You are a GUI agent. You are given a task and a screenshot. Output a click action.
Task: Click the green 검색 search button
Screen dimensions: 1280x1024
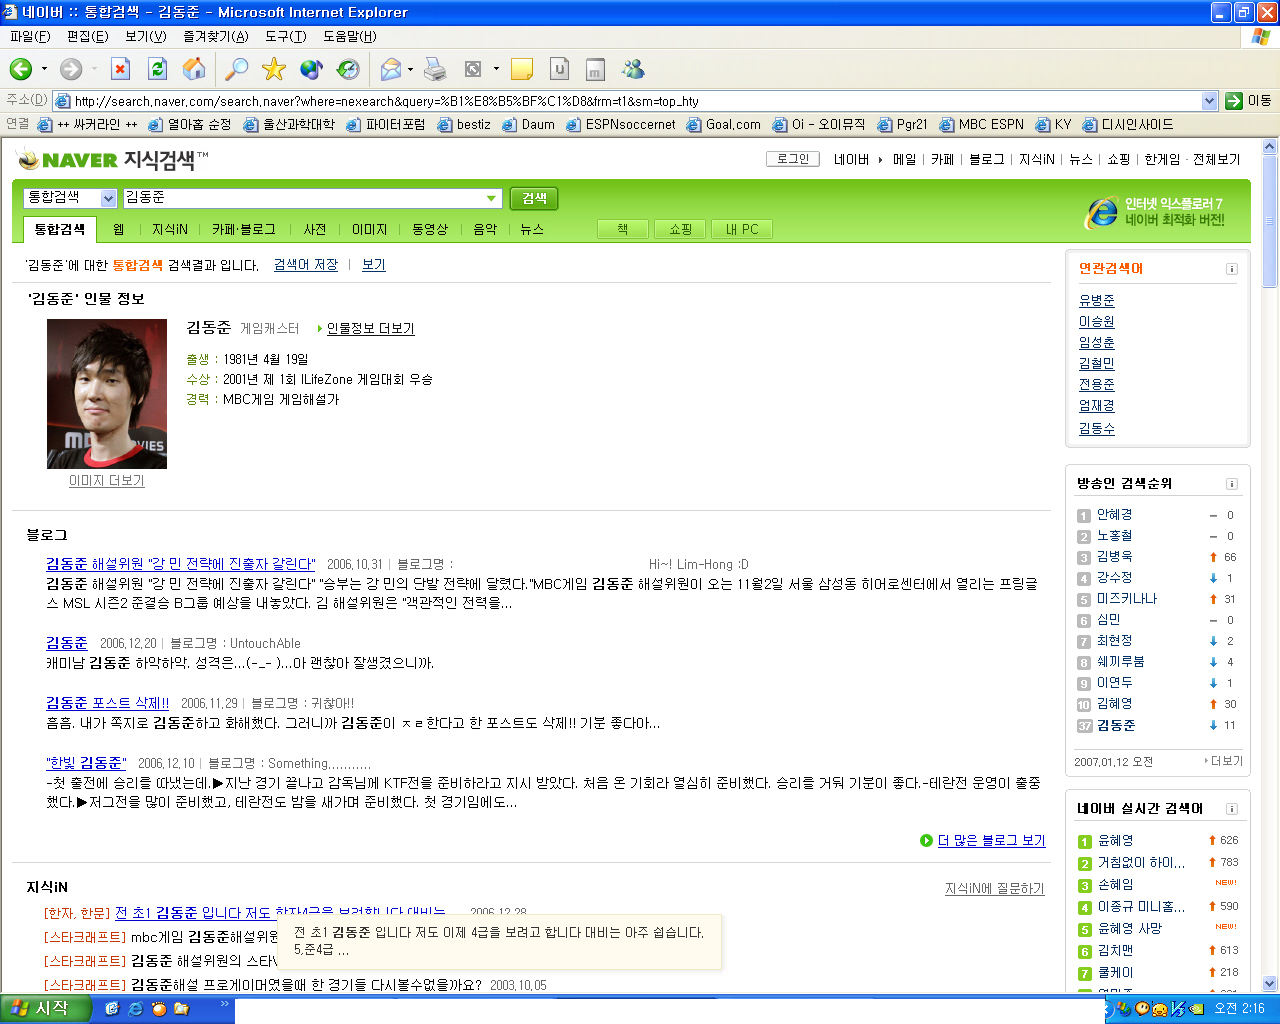pyautogui.click(x=534, y=198)
